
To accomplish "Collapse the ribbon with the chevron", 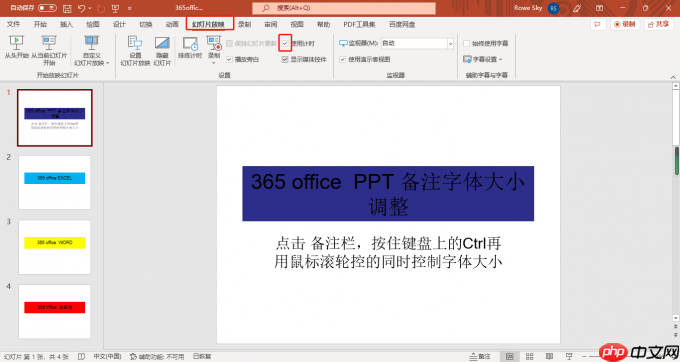I will [673, 77].
